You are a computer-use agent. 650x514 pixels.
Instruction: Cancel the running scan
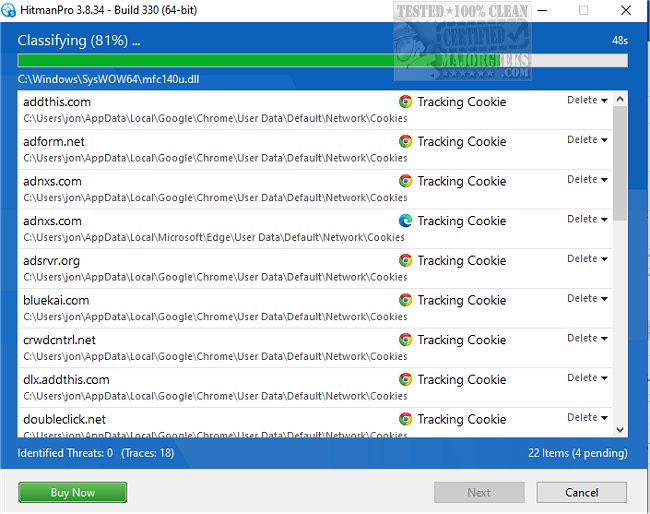[x=581, y=492]
